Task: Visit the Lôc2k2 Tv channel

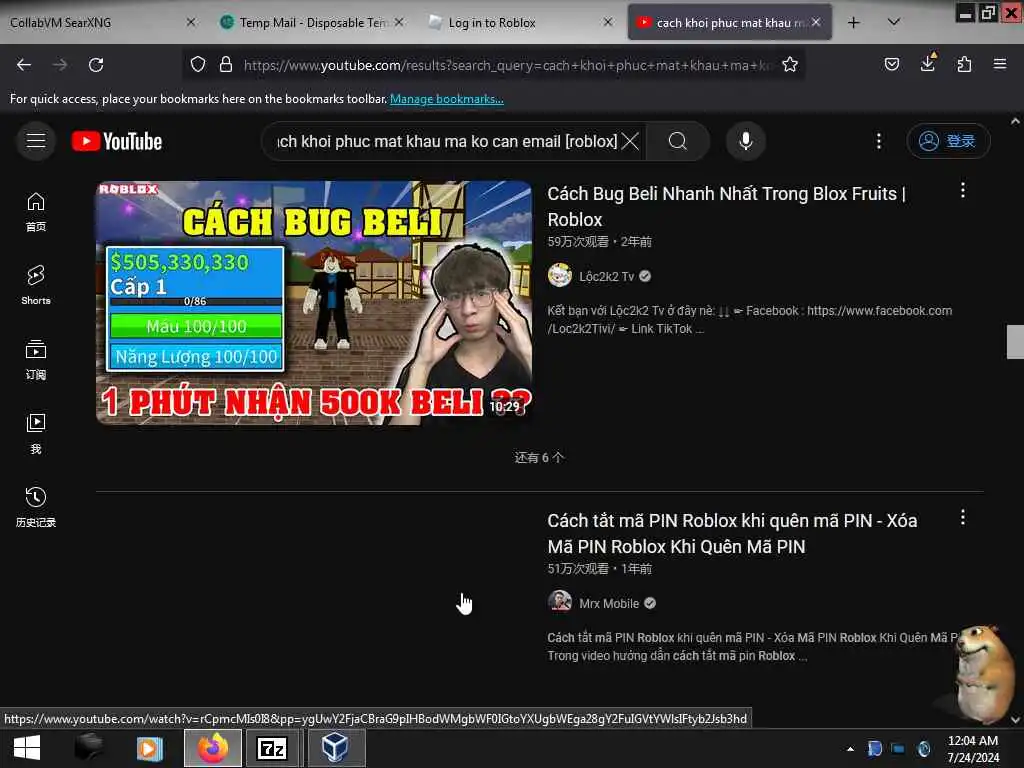Action: point(606,277)
